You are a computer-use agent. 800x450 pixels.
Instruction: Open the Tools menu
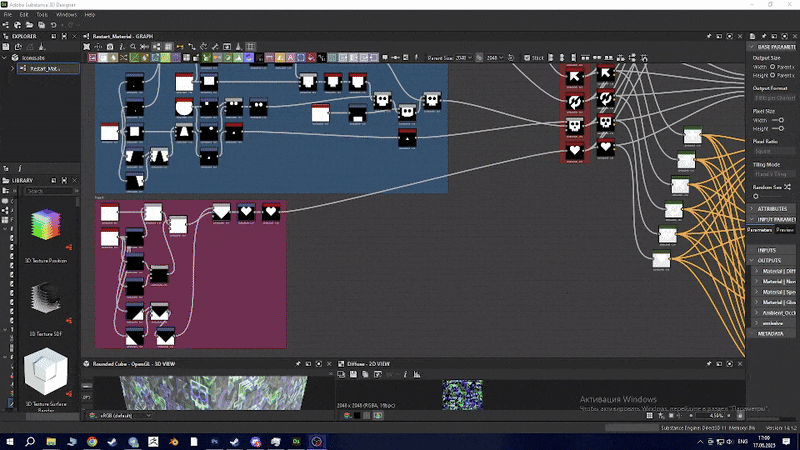(x=42, y=15)
